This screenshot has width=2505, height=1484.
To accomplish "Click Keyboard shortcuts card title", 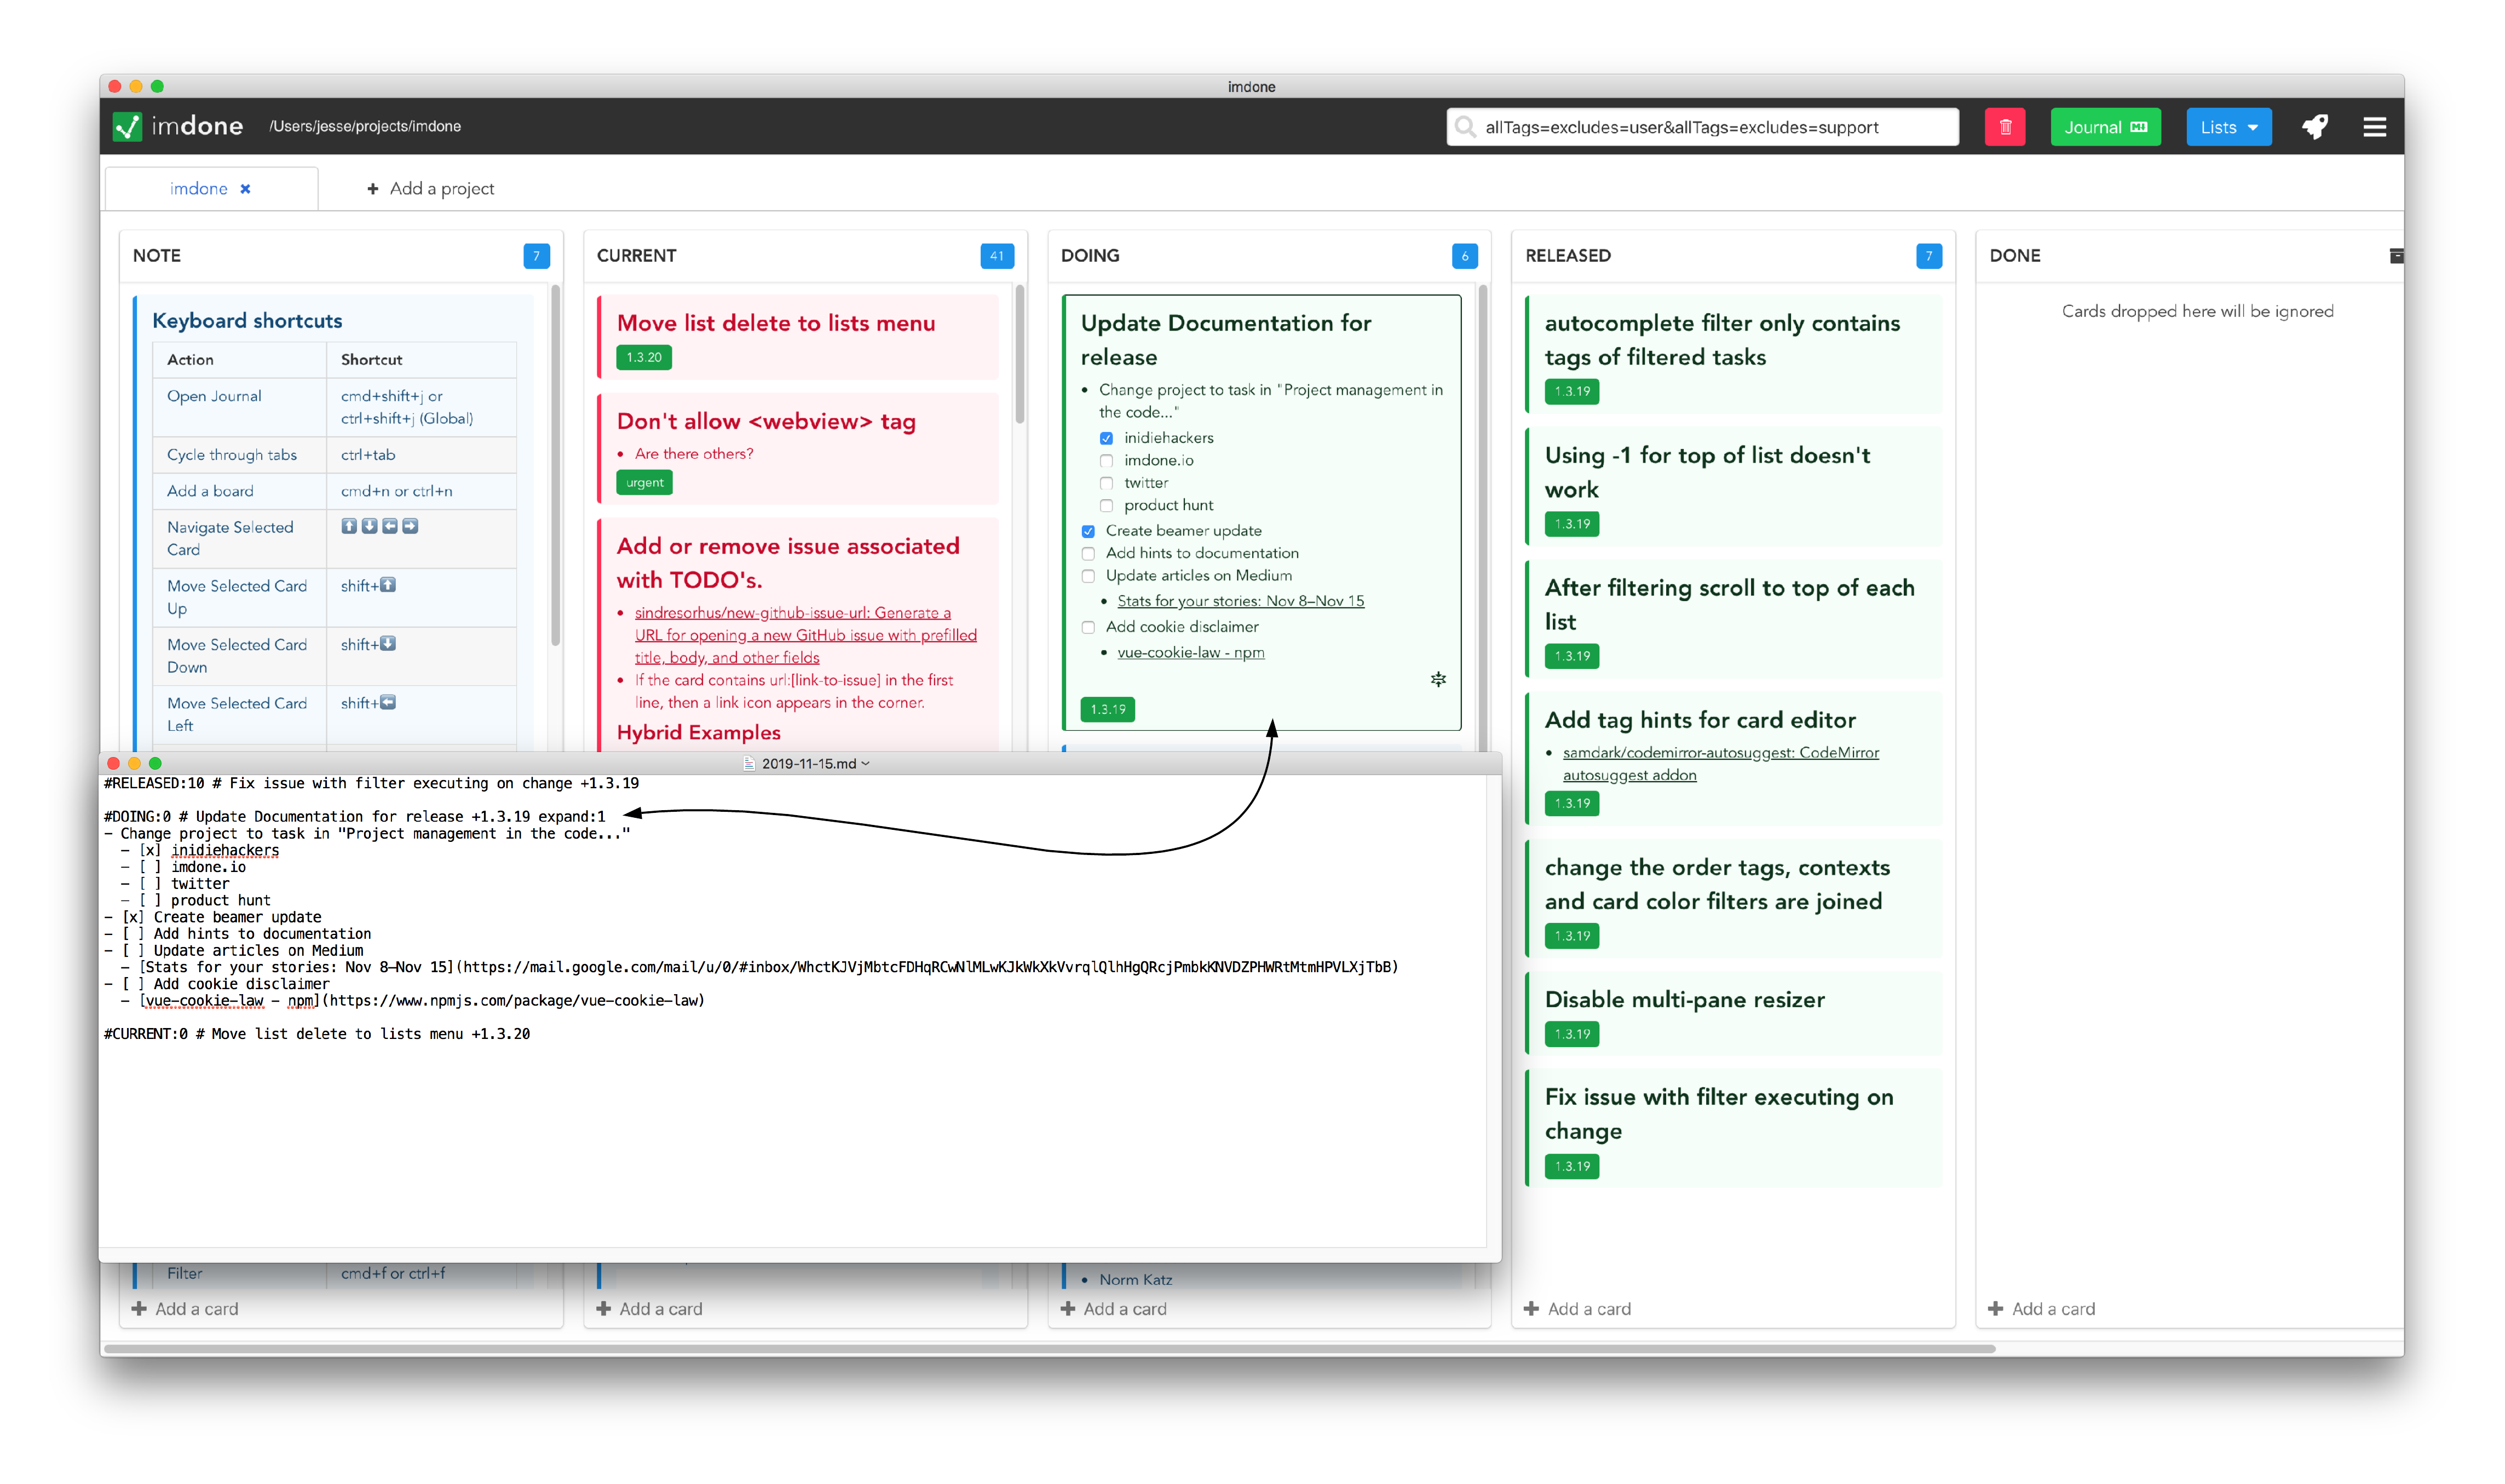I will (x=247, y=321).
